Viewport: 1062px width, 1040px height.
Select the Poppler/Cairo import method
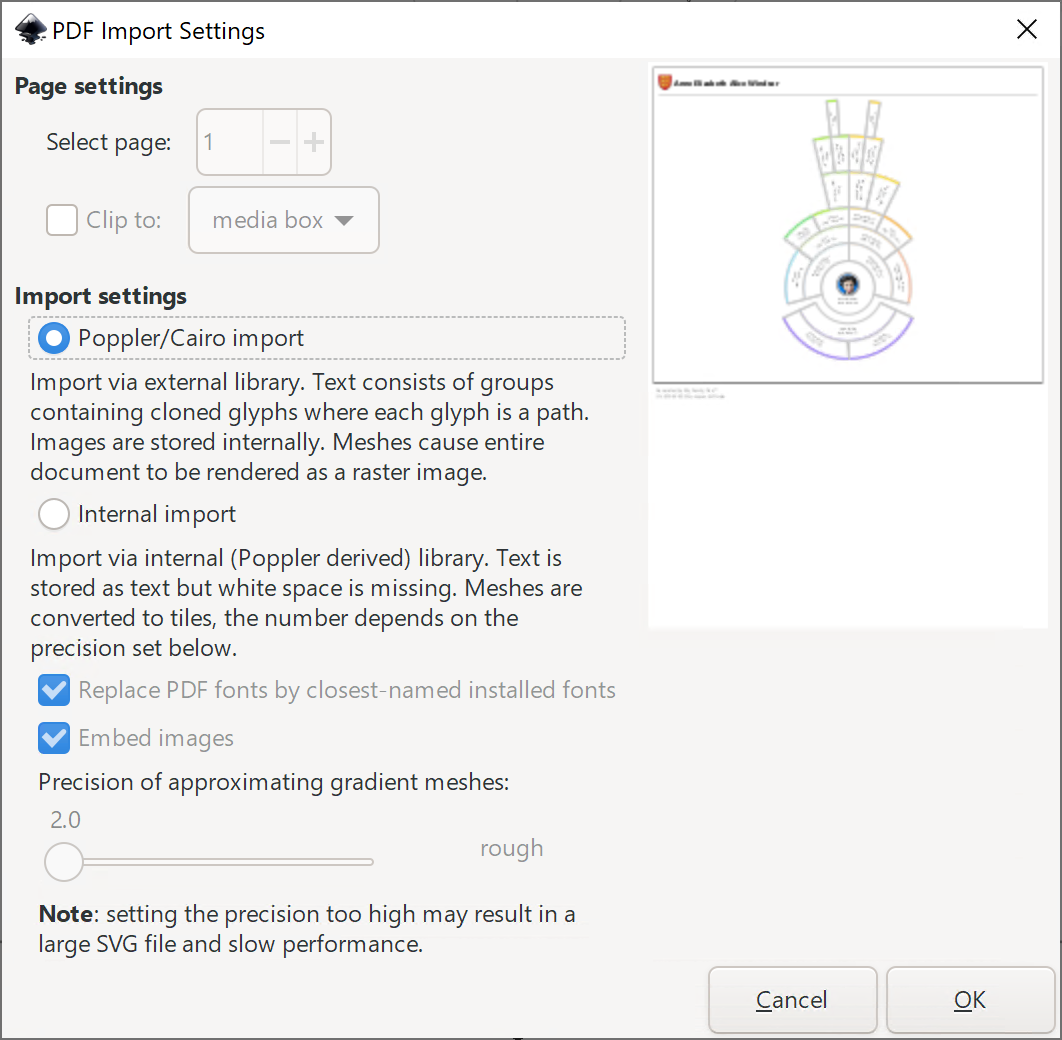click(52, 338)
